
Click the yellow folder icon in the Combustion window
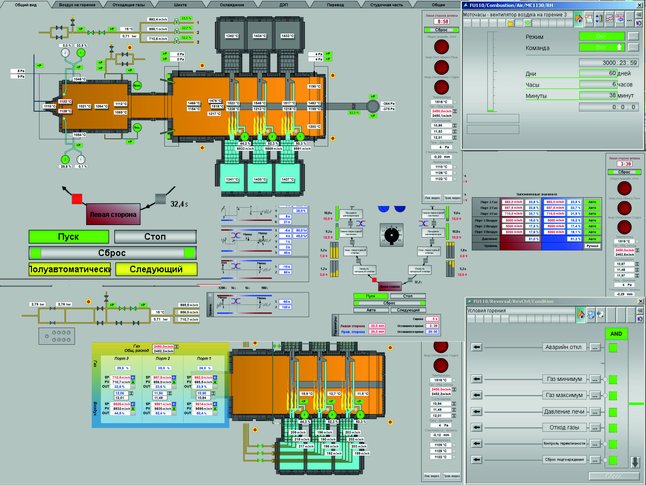coord(510,23)
